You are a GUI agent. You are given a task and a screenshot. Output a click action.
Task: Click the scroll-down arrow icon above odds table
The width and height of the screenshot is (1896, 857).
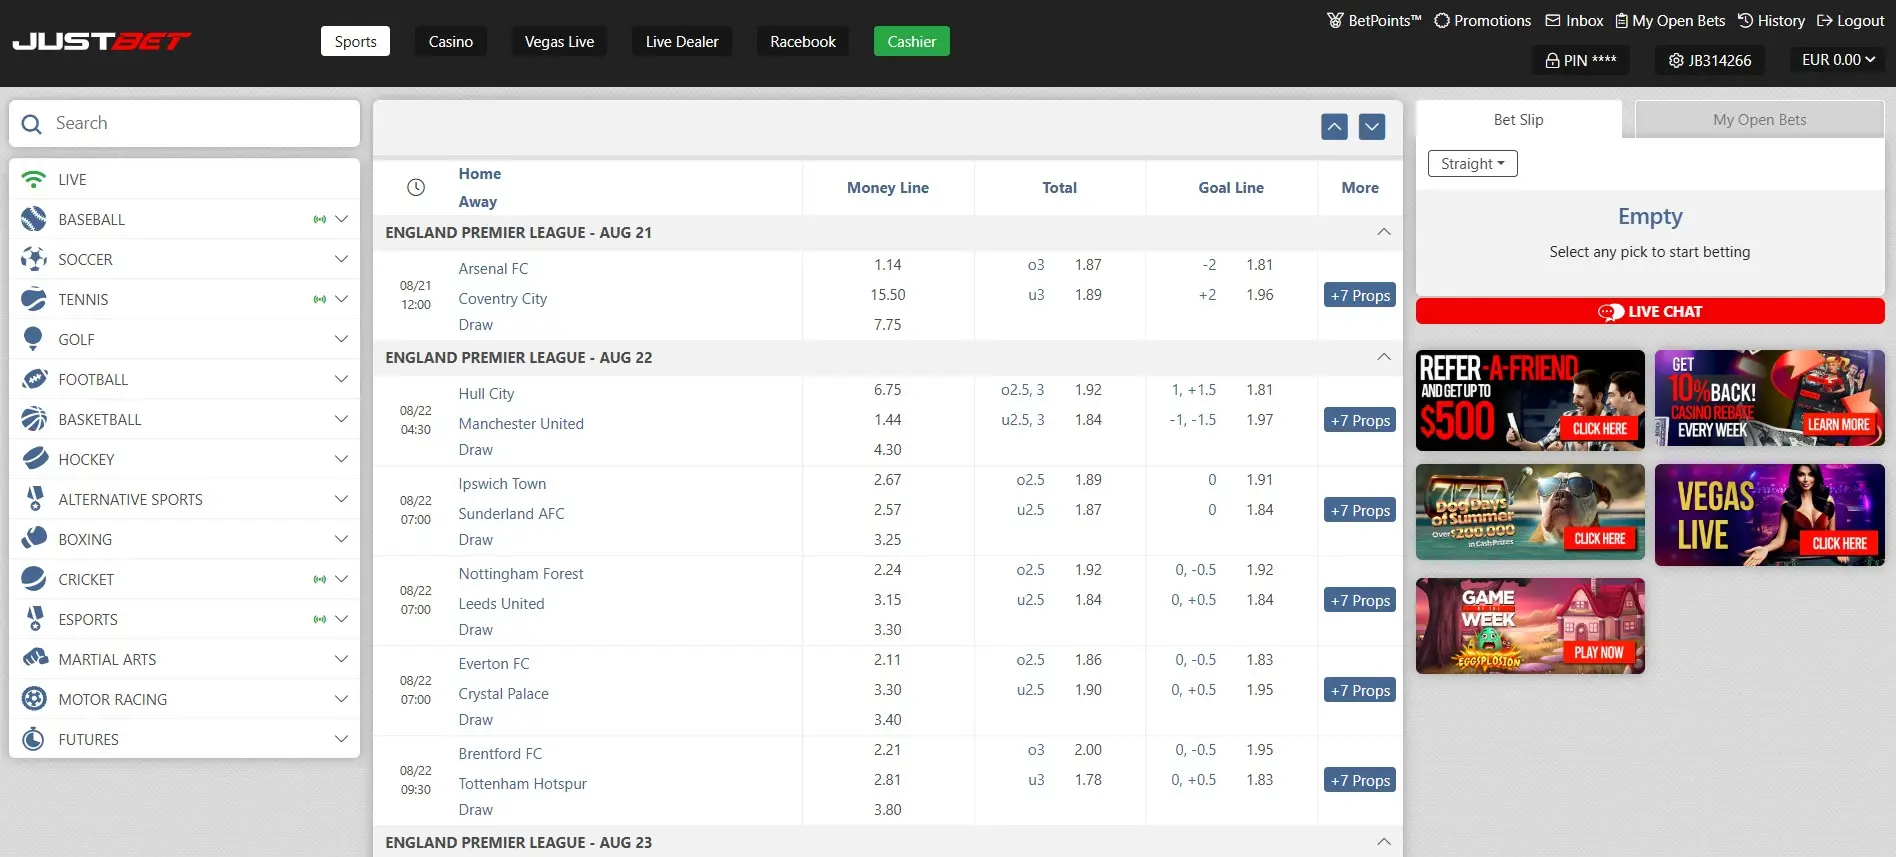1372,127
